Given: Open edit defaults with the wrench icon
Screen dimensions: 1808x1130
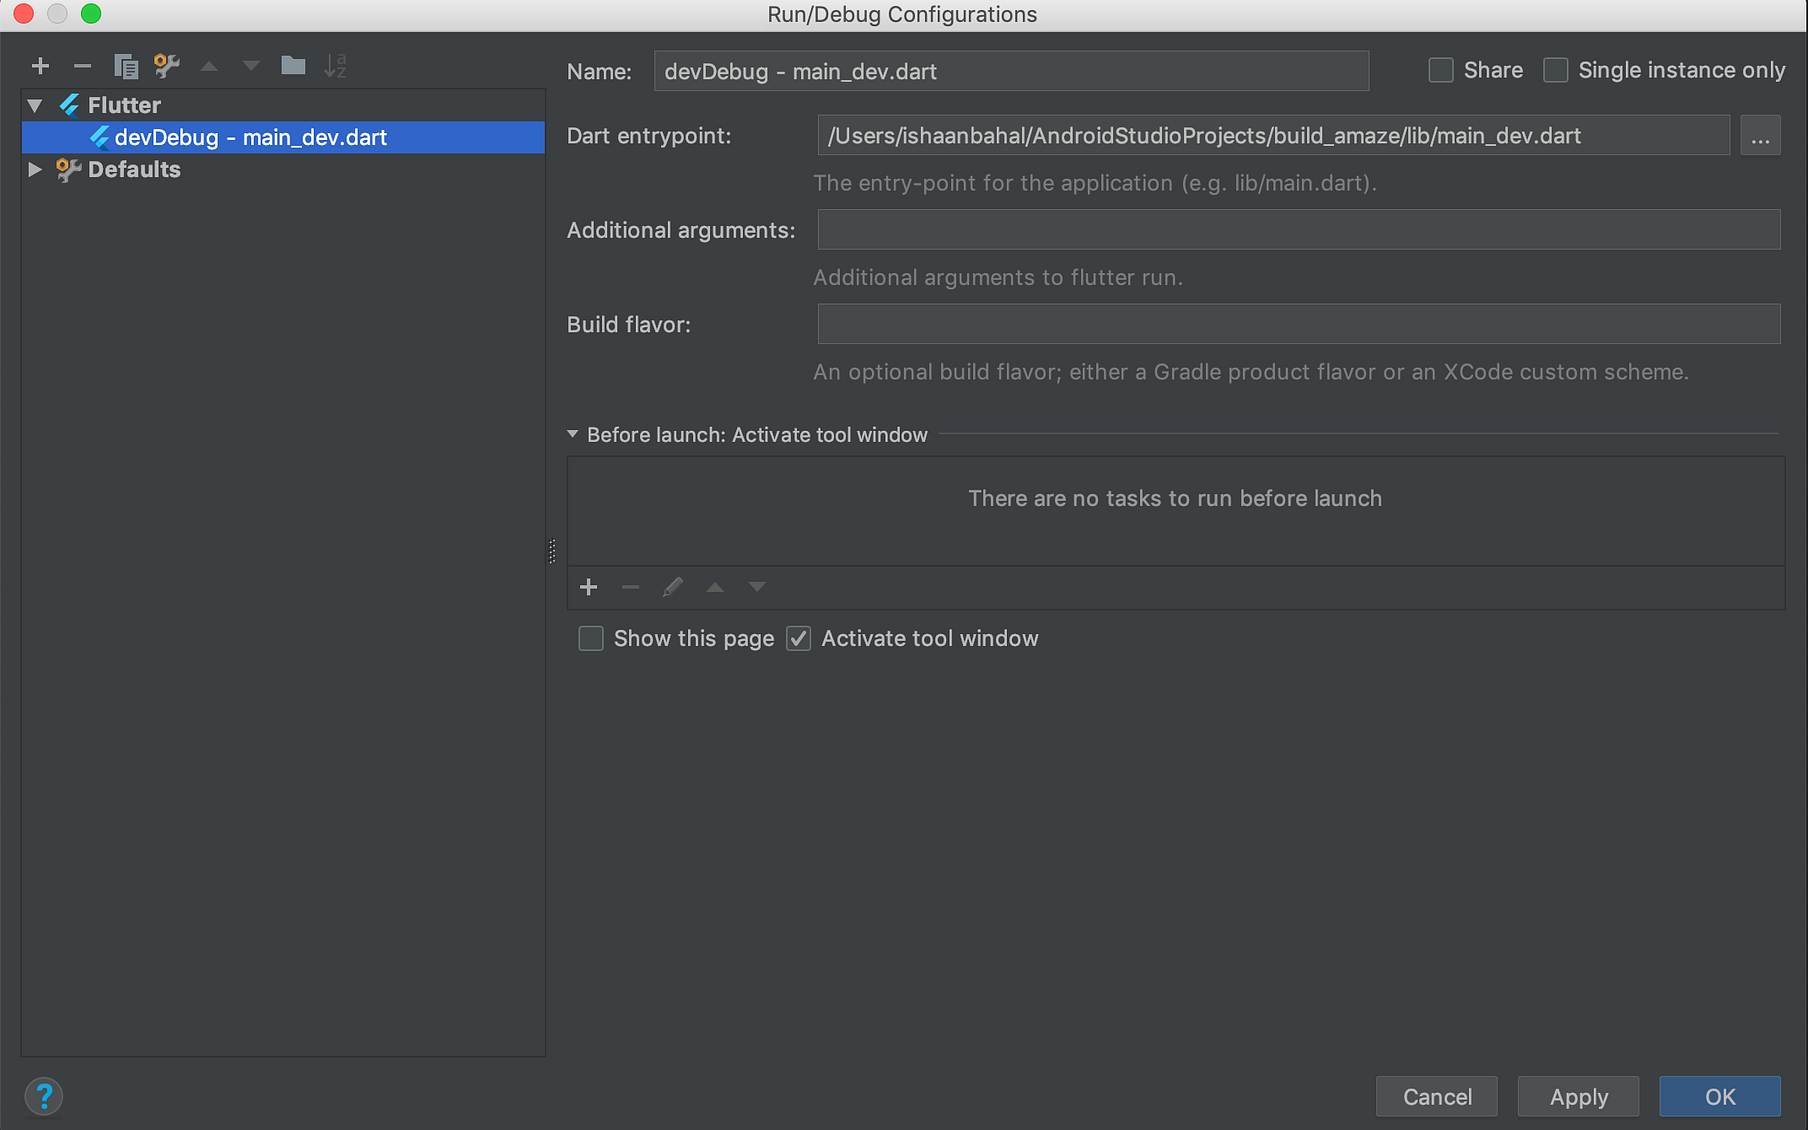Looking at the screenshot, I should [166, 65].
